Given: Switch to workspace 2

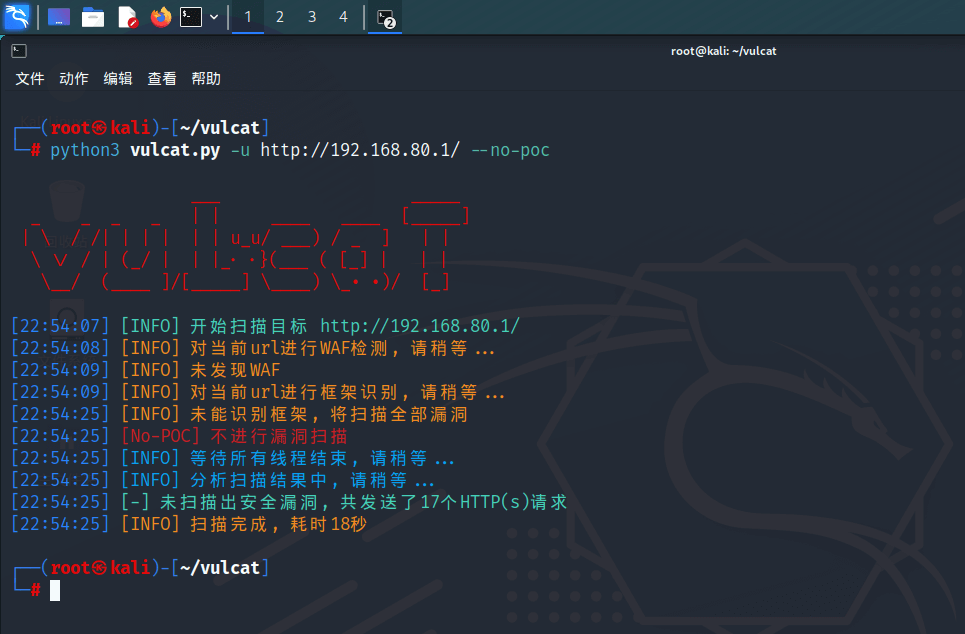Looking at the screenshot, I should pyautogui.click(x=280, y=17).
